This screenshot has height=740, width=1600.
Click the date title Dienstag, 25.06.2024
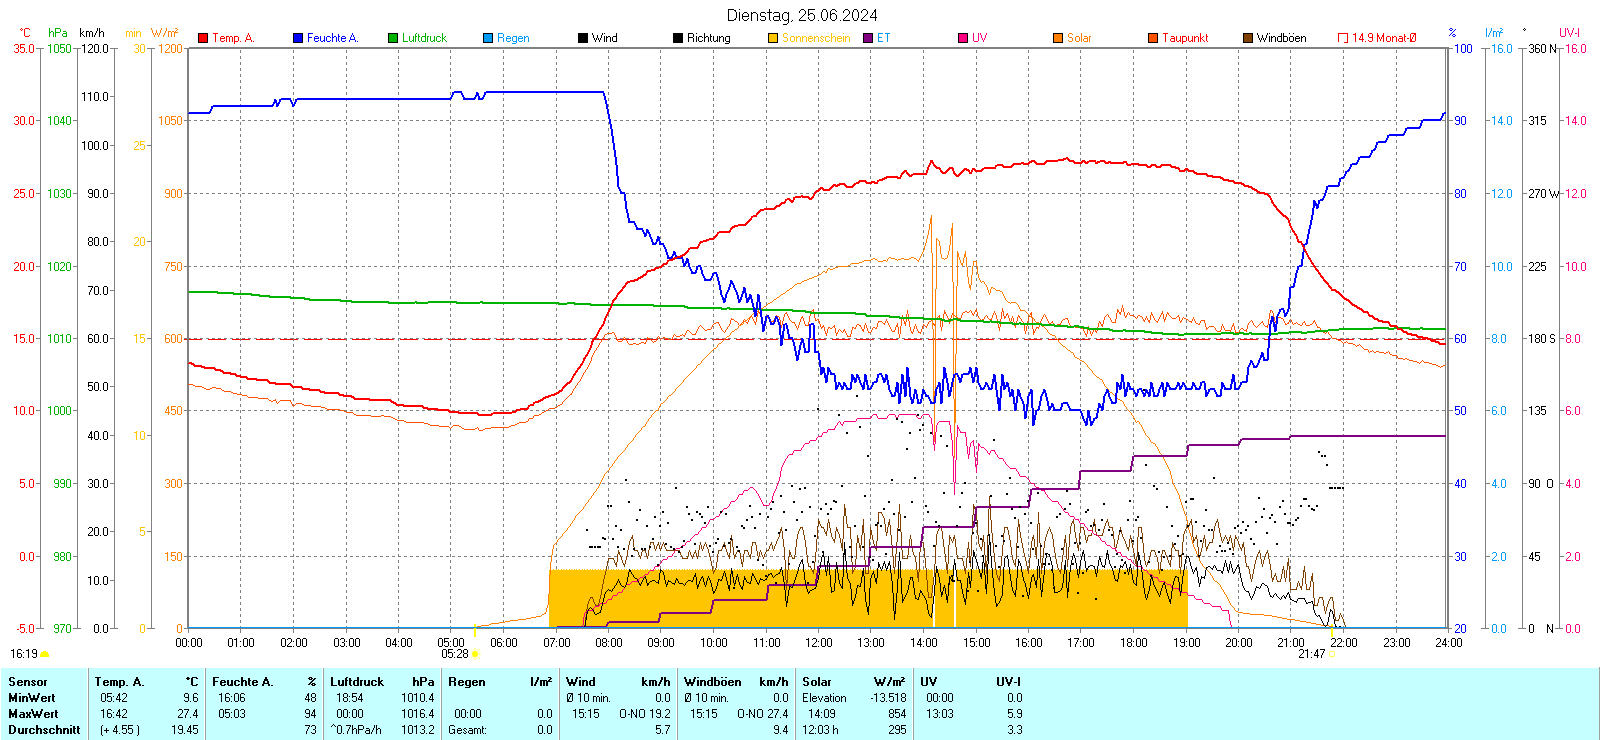click(x=802, y=15)
